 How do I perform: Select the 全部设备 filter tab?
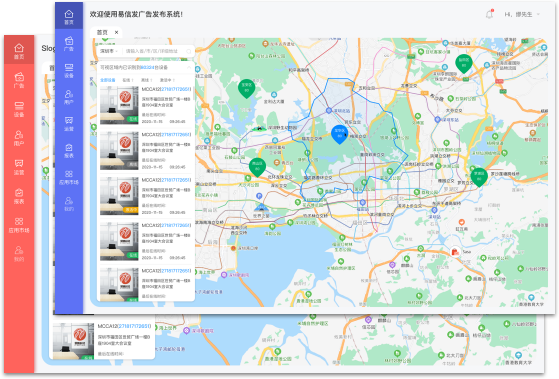pos(108,80)
